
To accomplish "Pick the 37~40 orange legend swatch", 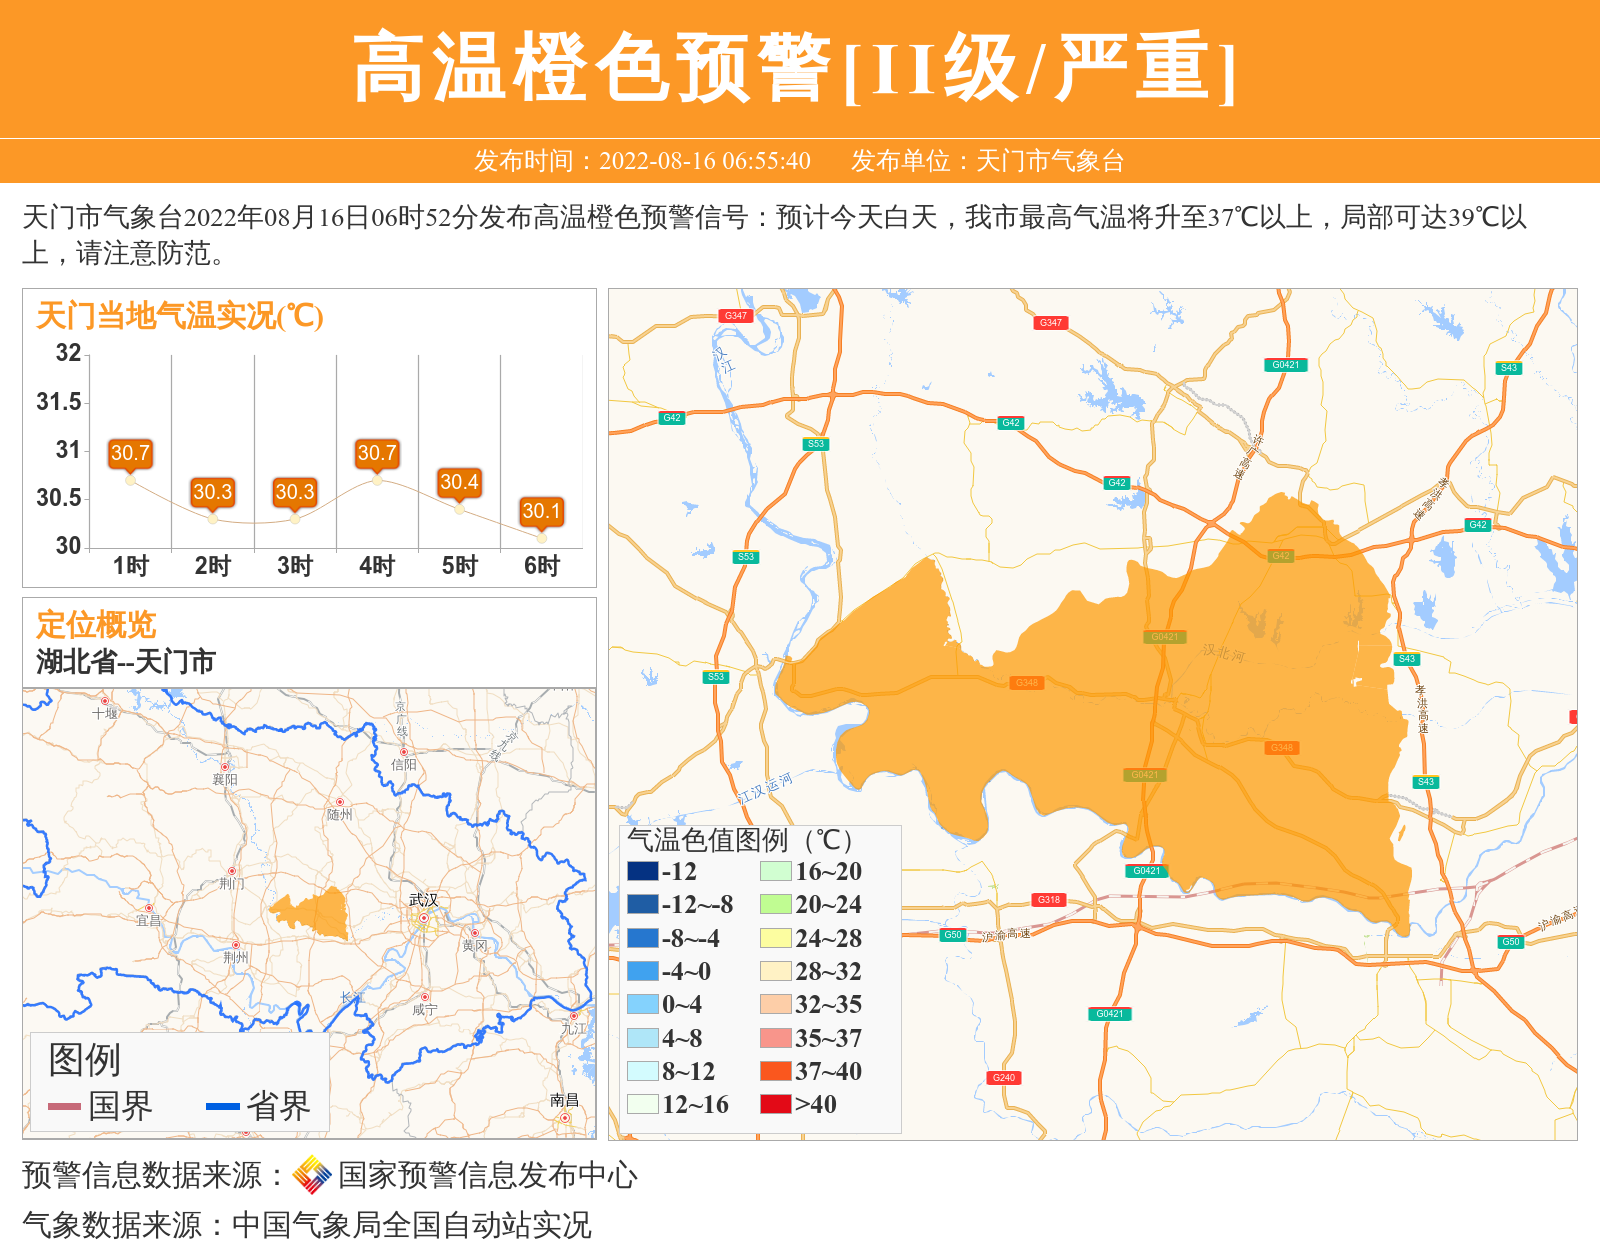I will coord(775,1071).
